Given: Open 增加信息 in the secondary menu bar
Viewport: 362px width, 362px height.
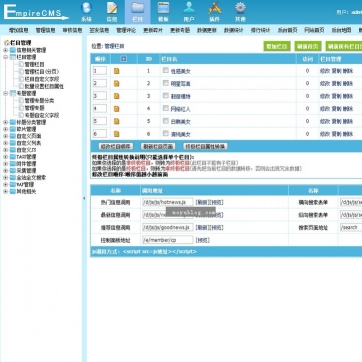Looking at the screenshot, I should pyautogui.click(x=18, y=30).
